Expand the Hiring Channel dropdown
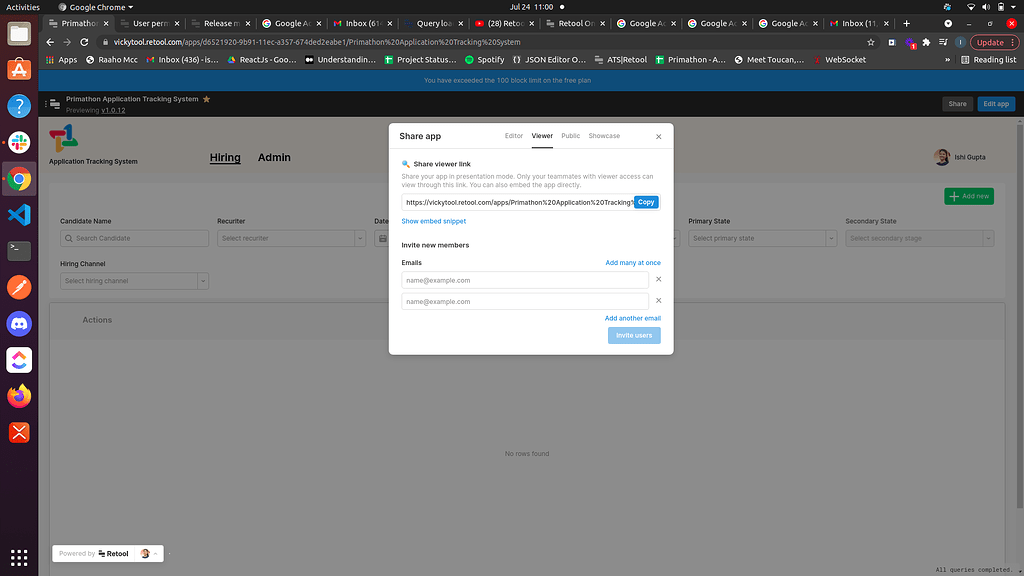Viewport: 1024px width, 576px height. pyautogui.click(x=134, y=281)
